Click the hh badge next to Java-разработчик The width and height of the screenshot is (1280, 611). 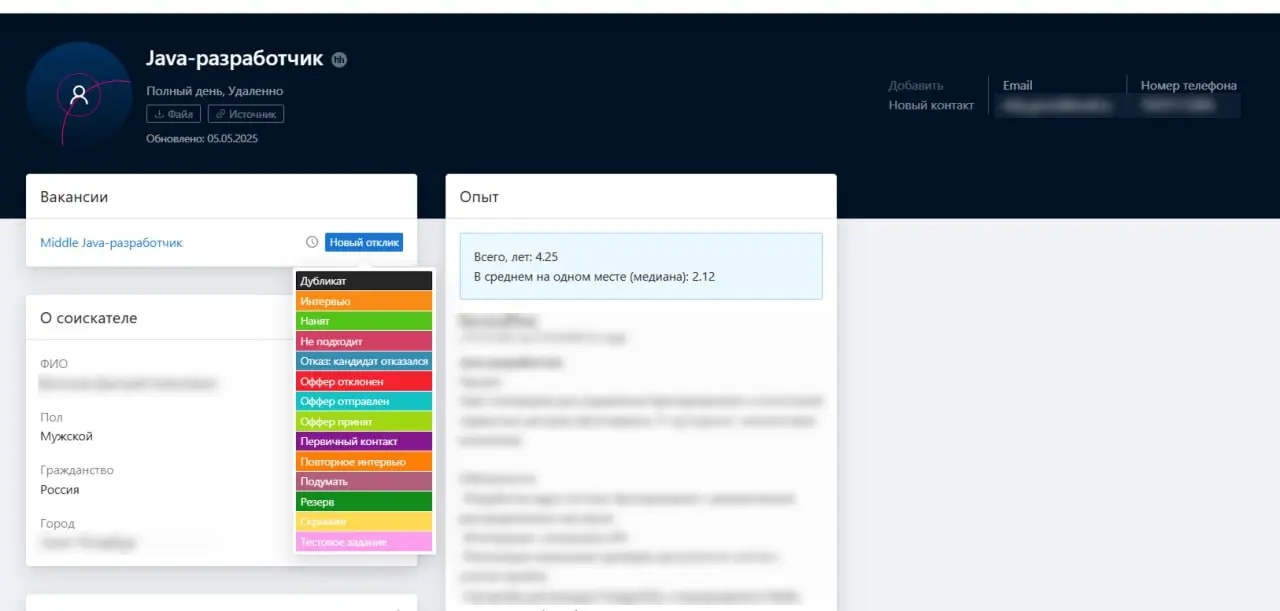point(340,60)
